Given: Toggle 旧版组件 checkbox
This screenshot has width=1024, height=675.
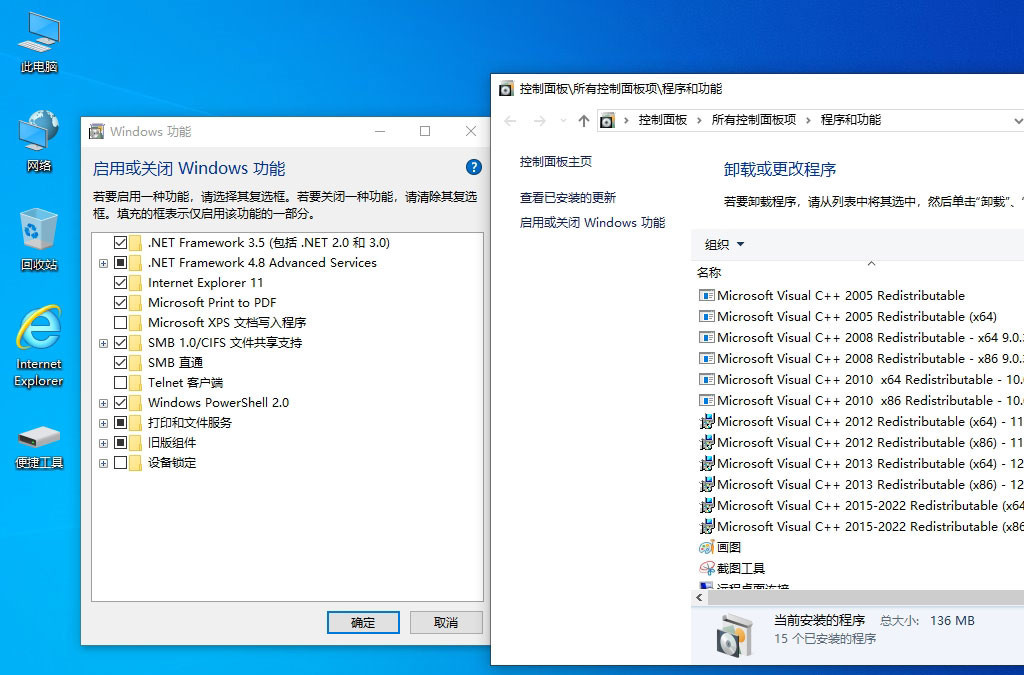Looking at the screenshot, I should point(120,443).
